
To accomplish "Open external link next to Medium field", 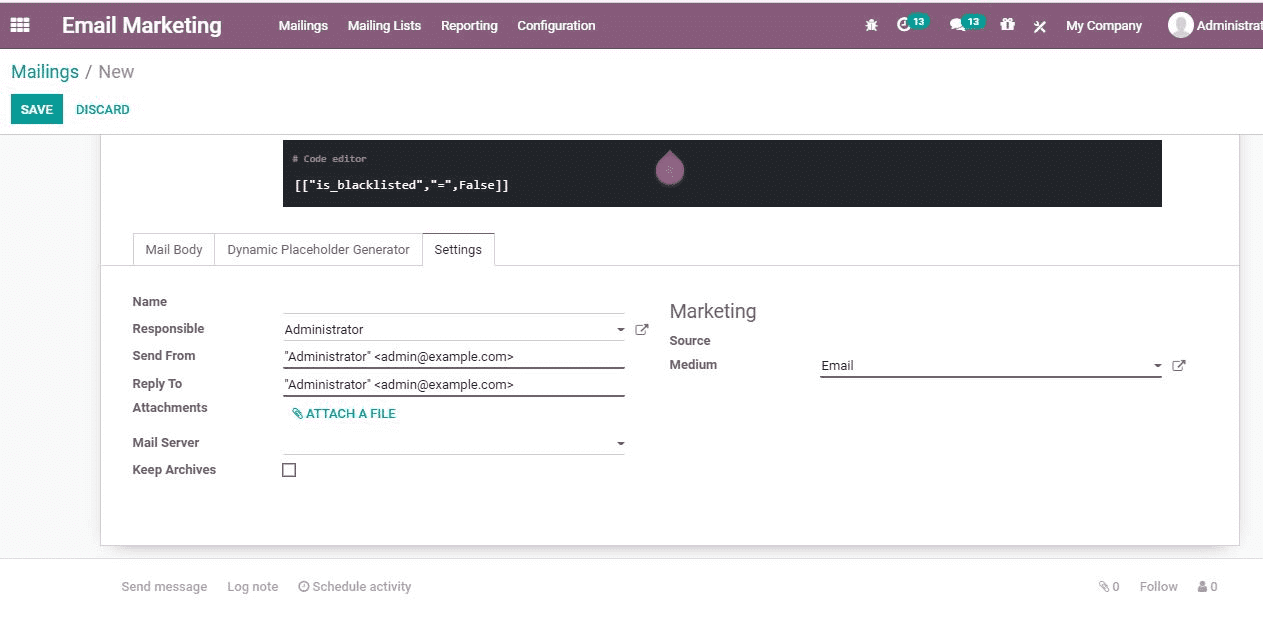I will tap(1178, 366).
